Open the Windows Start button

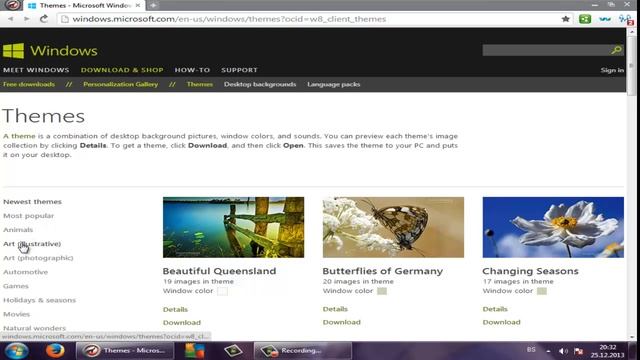[x=16, y=351]
